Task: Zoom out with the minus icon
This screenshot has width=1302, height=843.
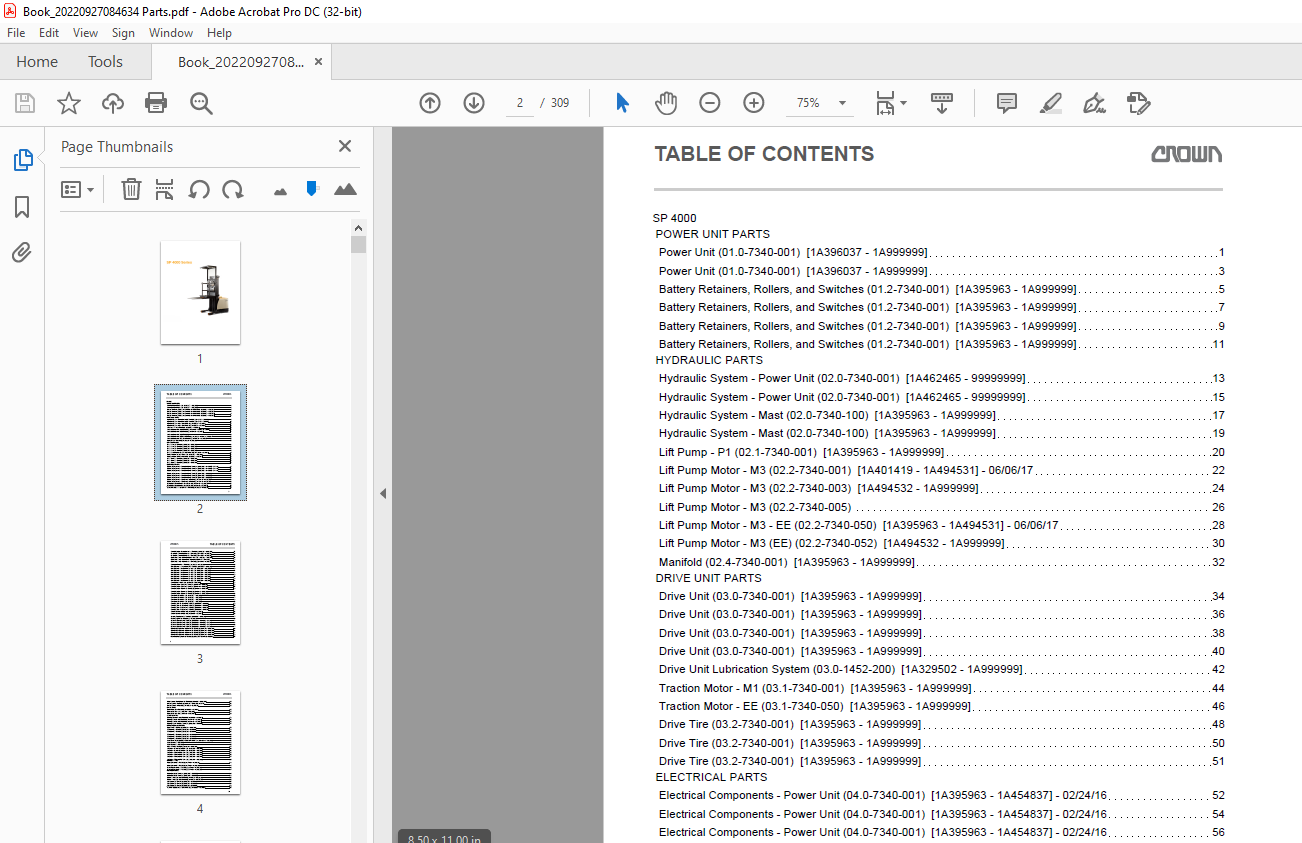Action: click(x=710, y=103)
